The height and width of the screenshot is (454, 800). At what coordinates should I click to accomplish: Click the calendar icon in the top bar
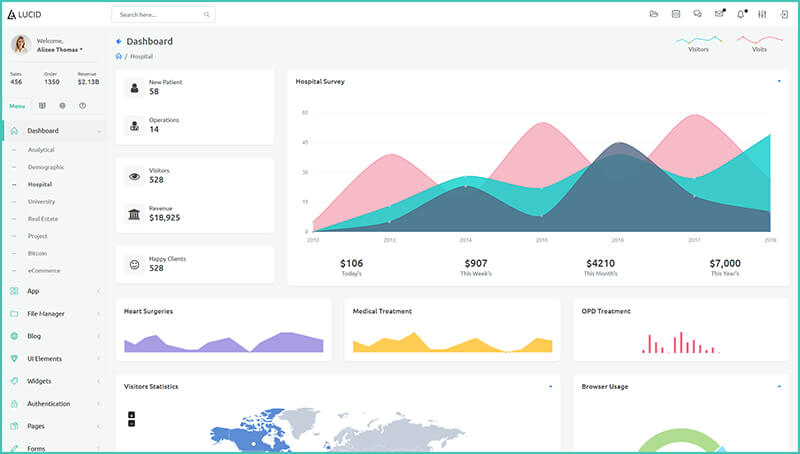[675, 14]
